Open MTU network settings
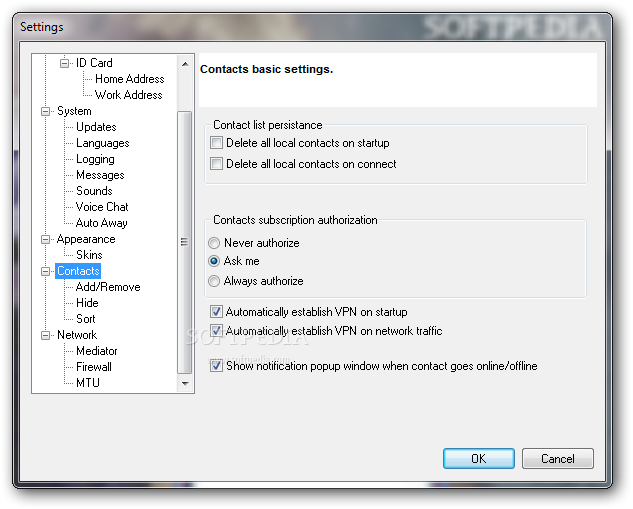The image size is (633, 509). 88,383
